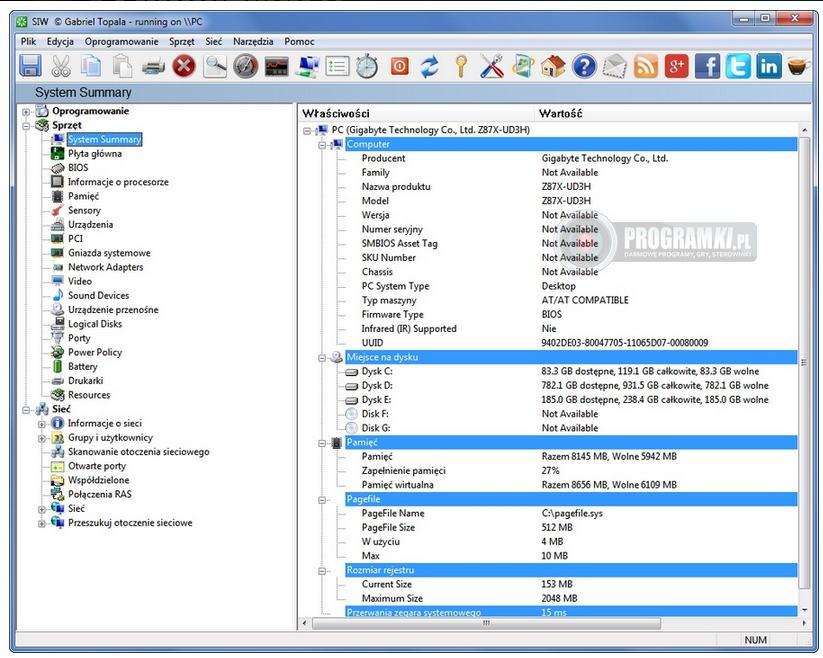Click the vertical scrollbar down arrow

(x=805, y=610)
